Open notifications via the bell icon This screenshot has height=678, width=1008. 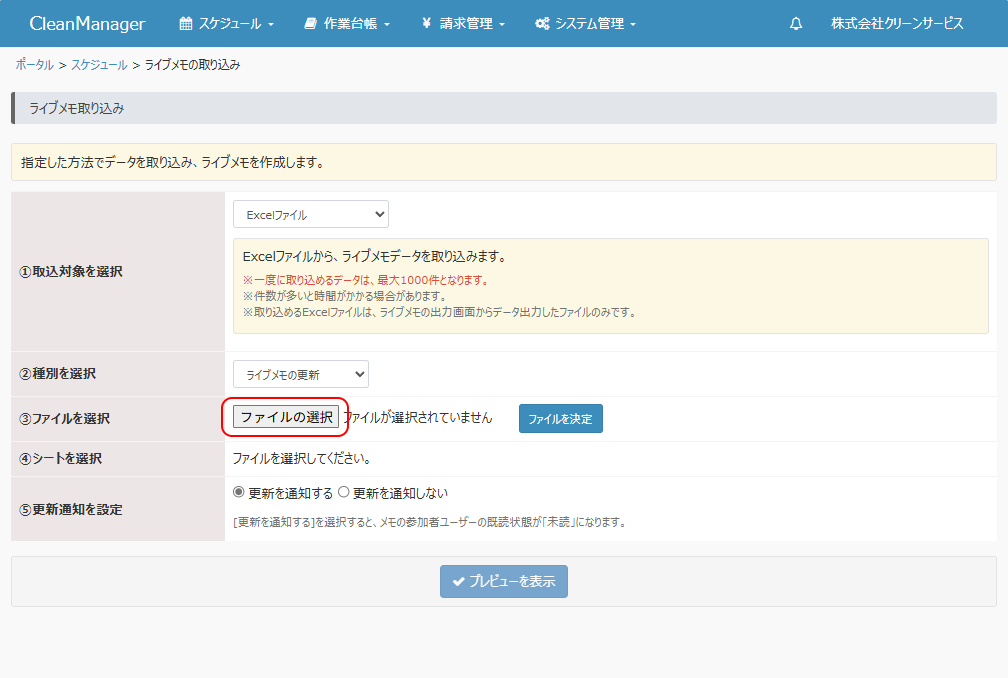(796, 23)
